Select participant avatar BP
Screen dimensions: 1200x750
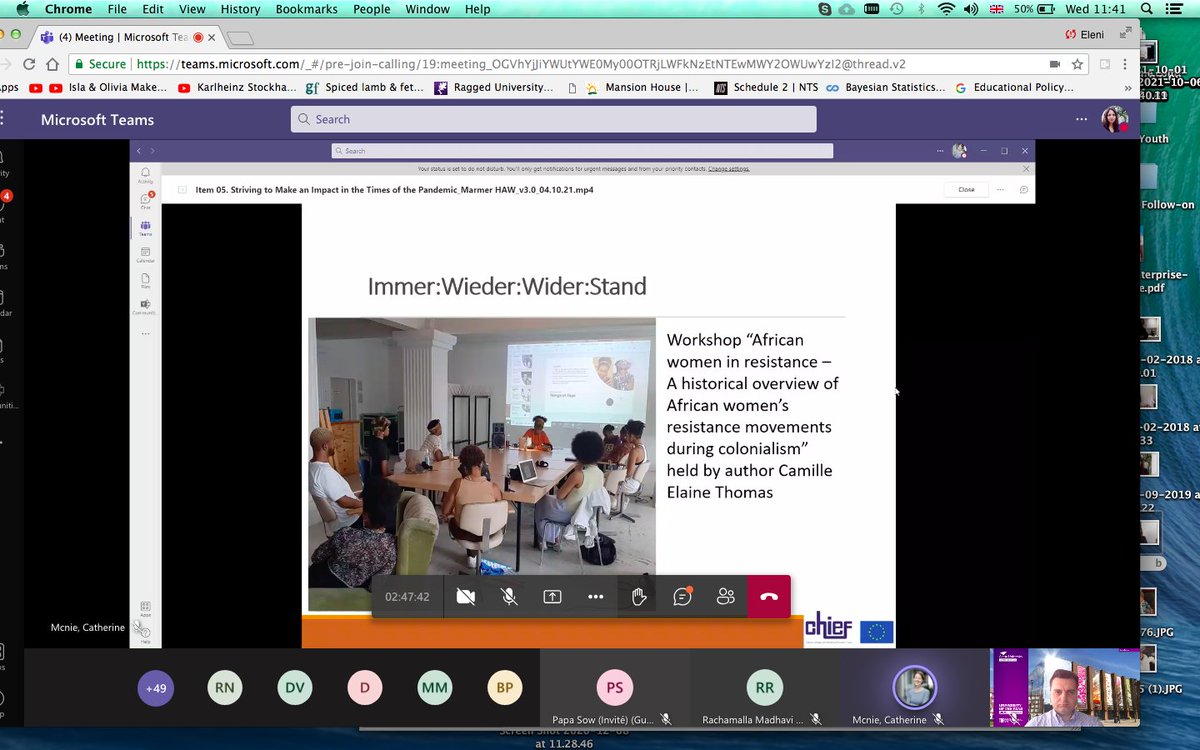[x=505, y=688]
